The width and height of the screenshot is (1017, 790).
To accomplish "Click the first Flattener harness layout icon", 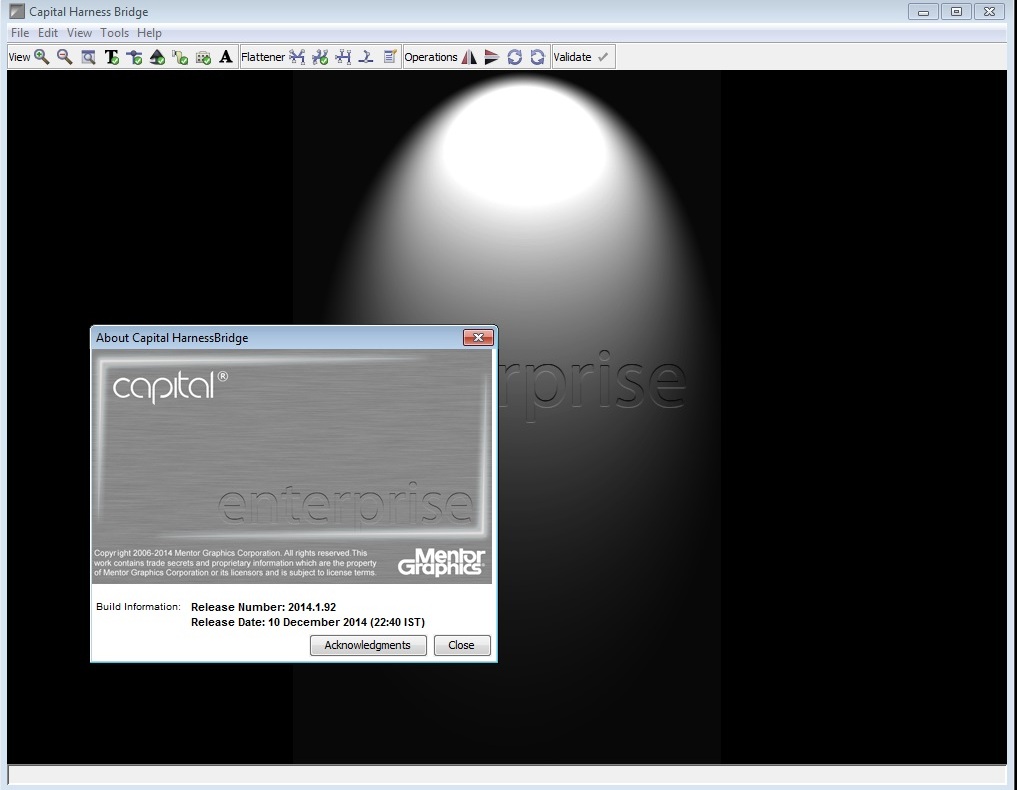I will pos(297,57).
